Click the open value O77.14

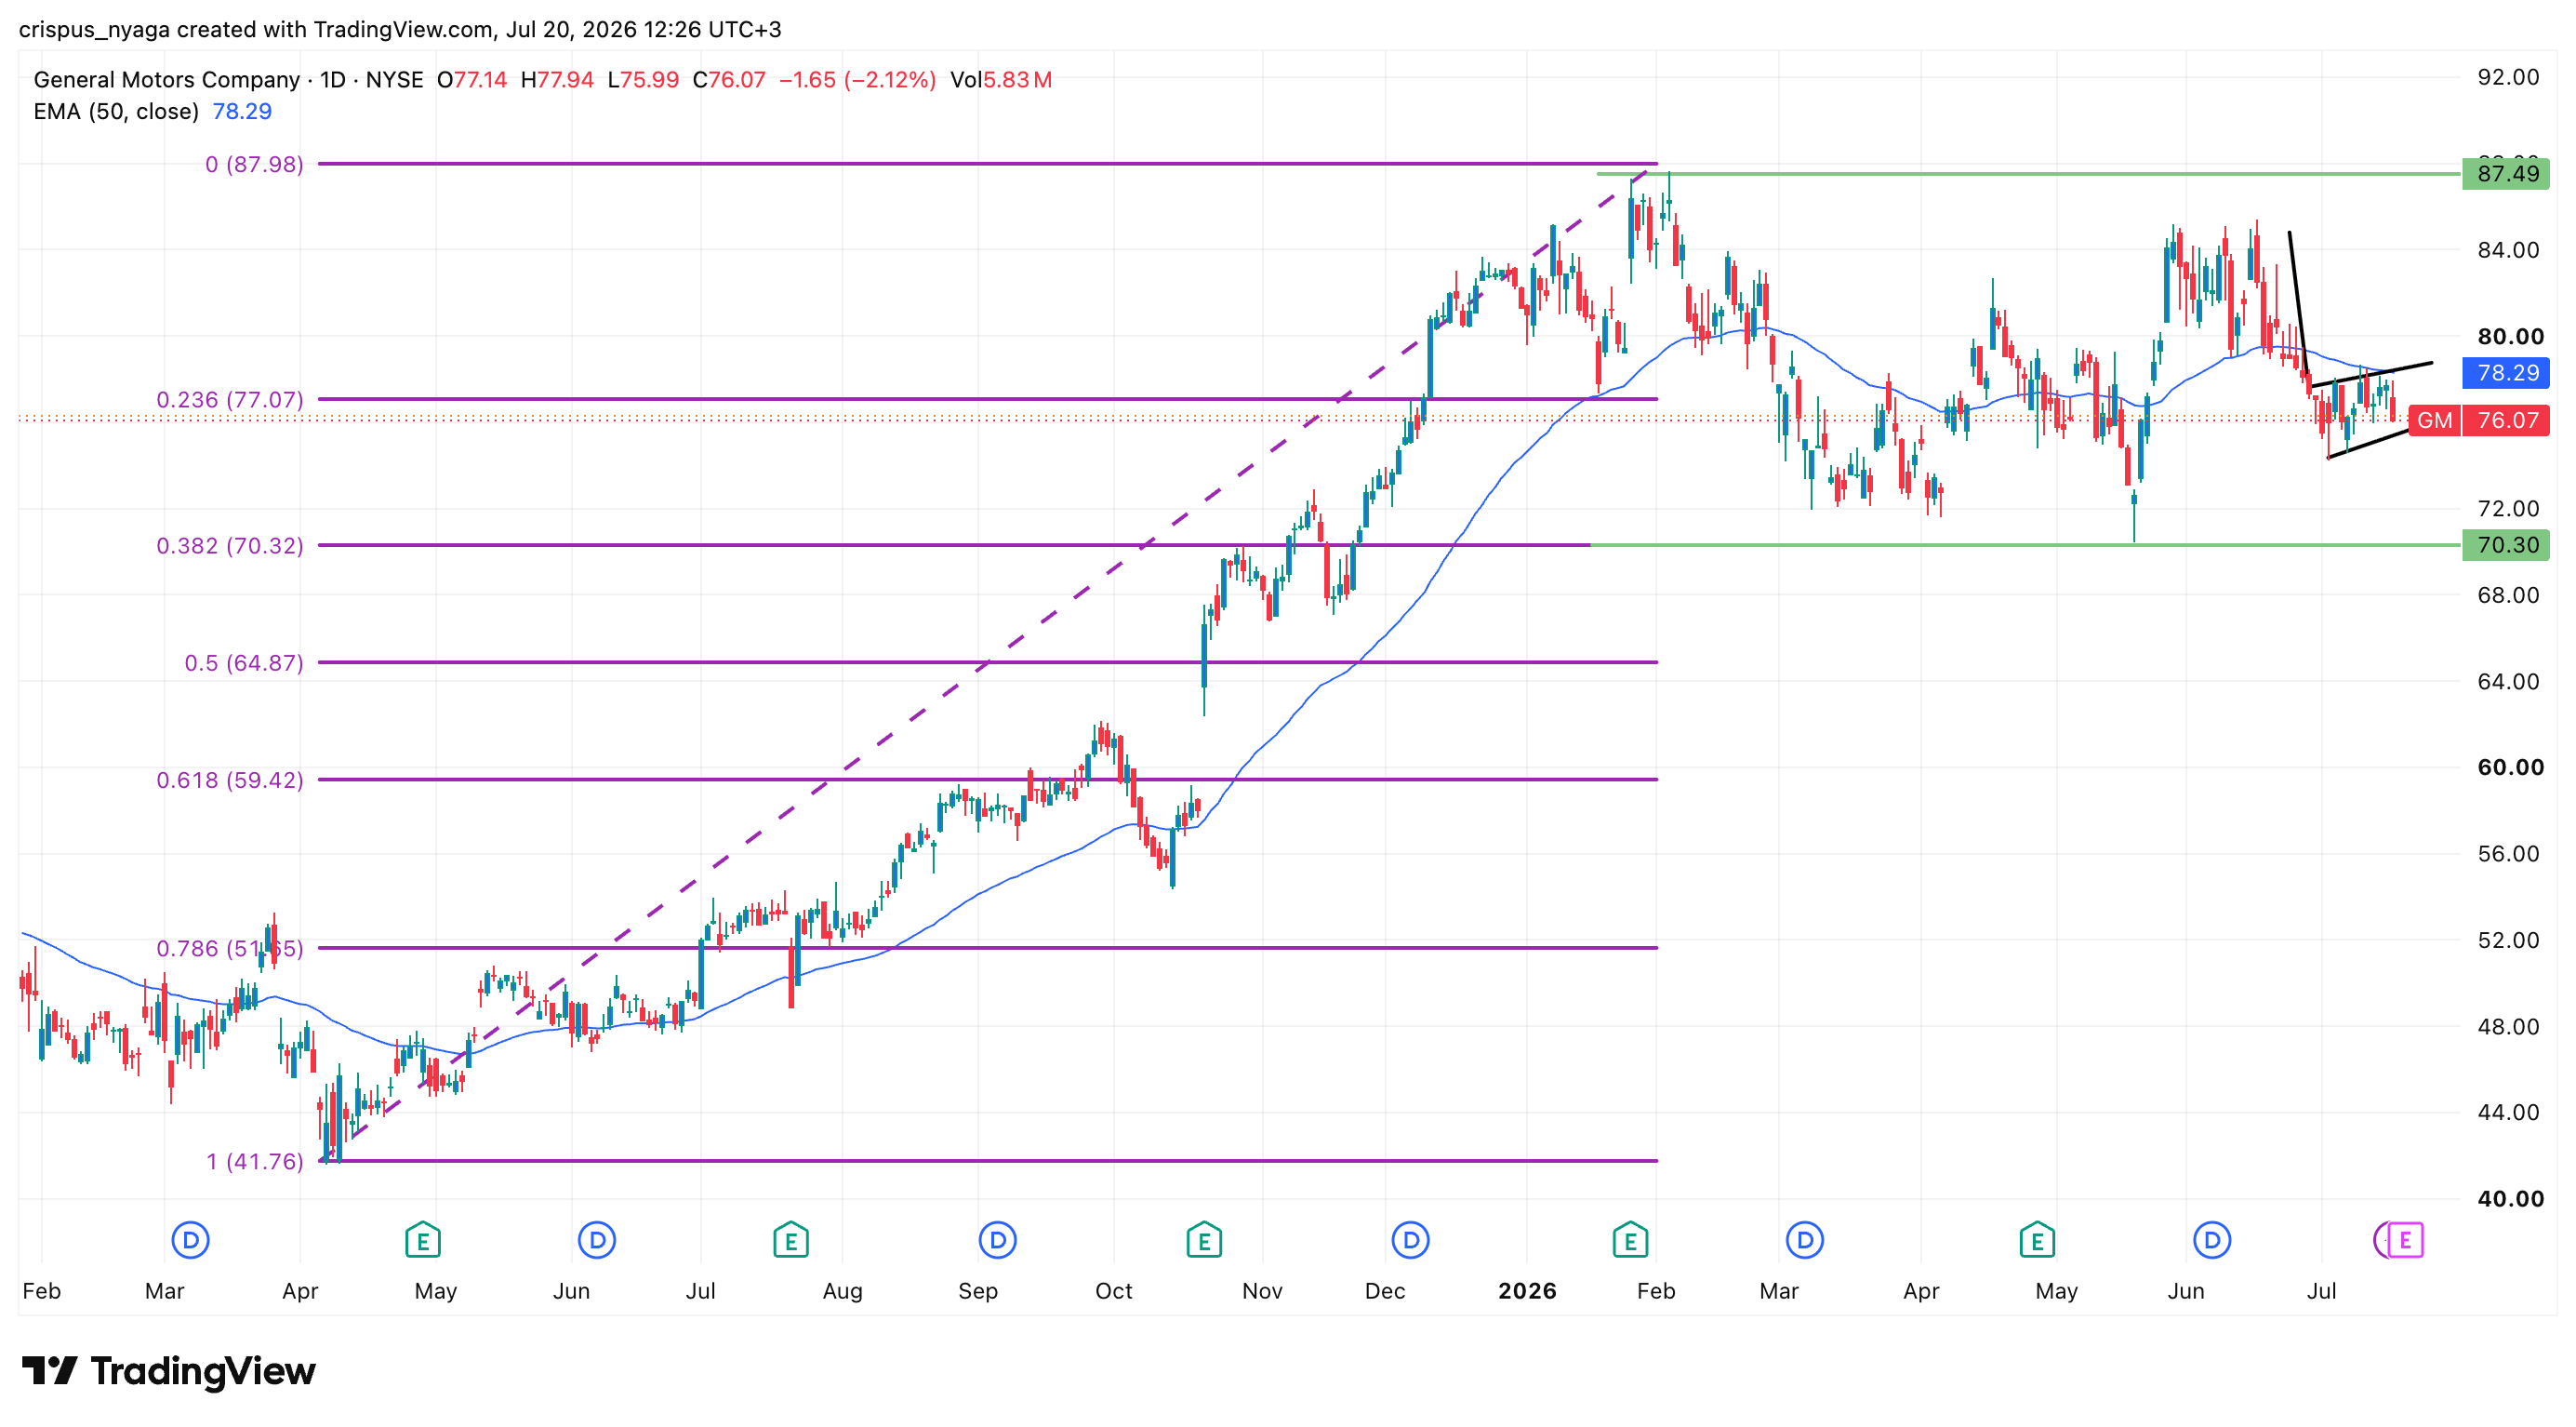[x=472, y=79]
